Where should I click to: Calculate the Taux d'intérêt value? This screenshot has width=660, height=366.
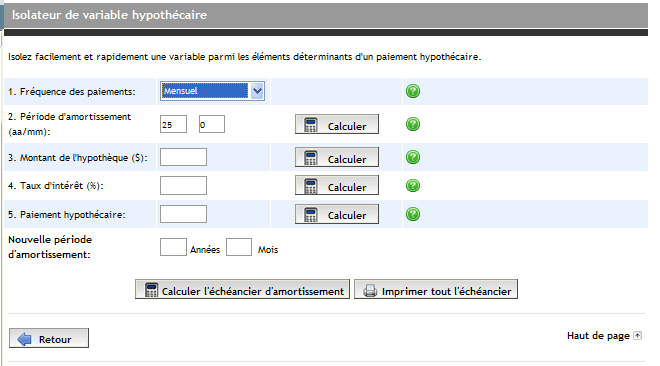coord(337,186)
